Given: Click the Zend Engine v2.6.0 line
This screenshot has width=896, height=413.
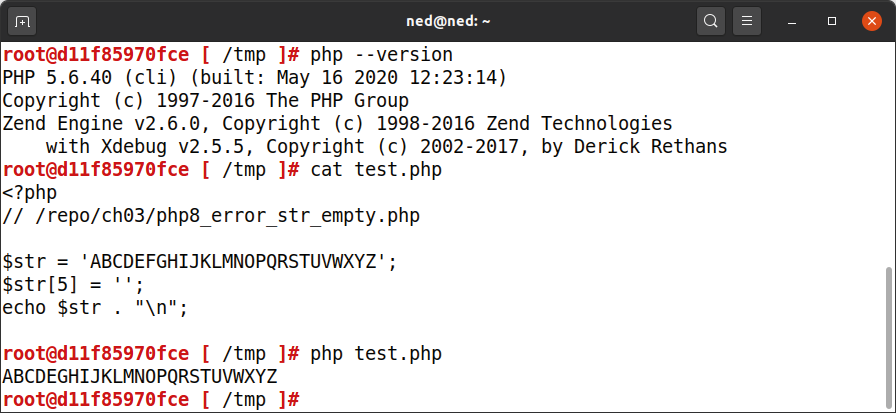Looking at the screenshot, I should [x=337, y=123].
